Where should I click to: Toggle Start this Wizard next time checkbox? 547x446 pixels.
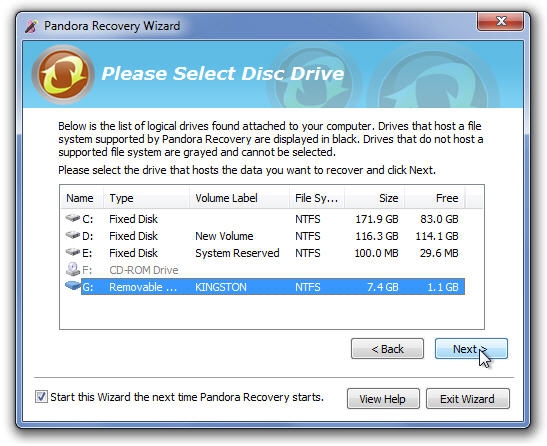tap(41, 396)
